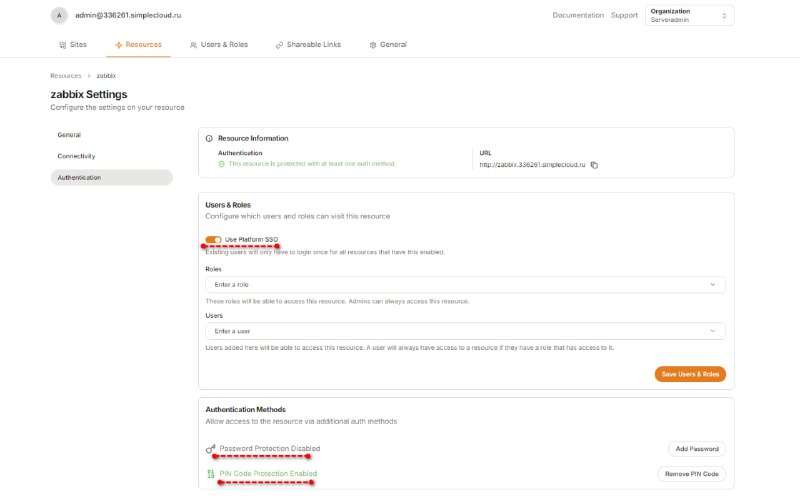The height and width of the screenshot is (499, 800).
Task: Click the http://zabbix.336261.simplecloud.ru URL text
Action: [x=532, y=165]
